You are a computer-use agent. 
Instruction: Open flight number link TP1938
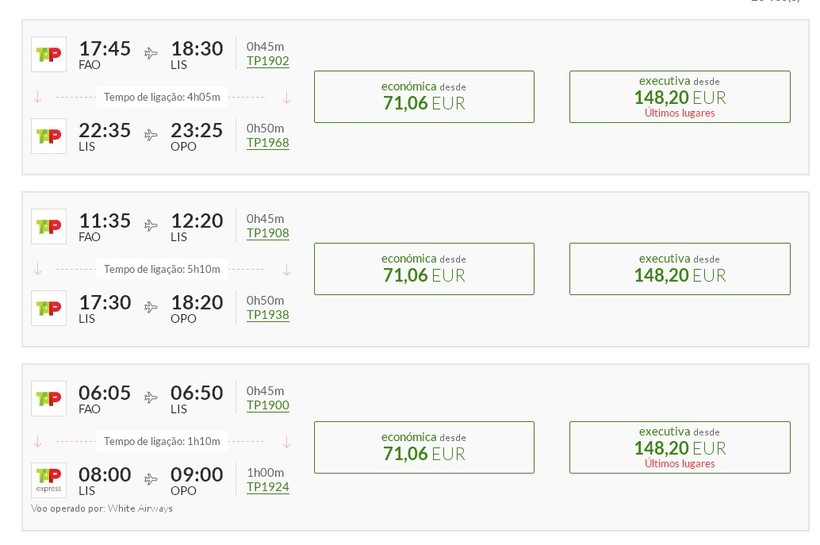point(268,315)
